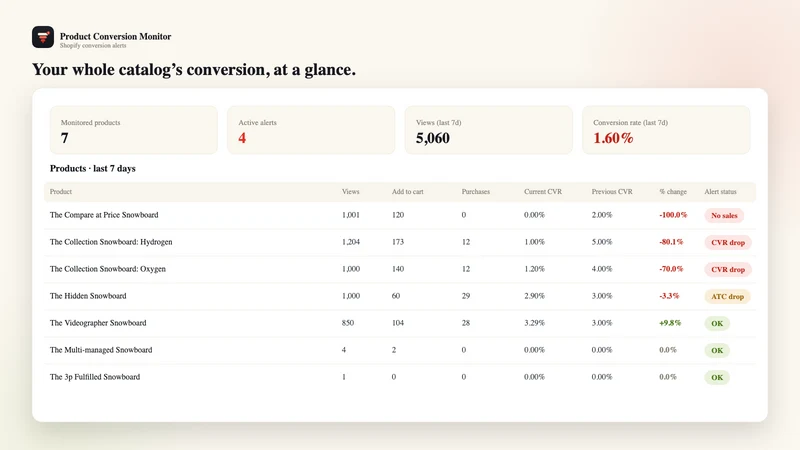
Task: Click the % change column header
Action: tap(673, 192)
